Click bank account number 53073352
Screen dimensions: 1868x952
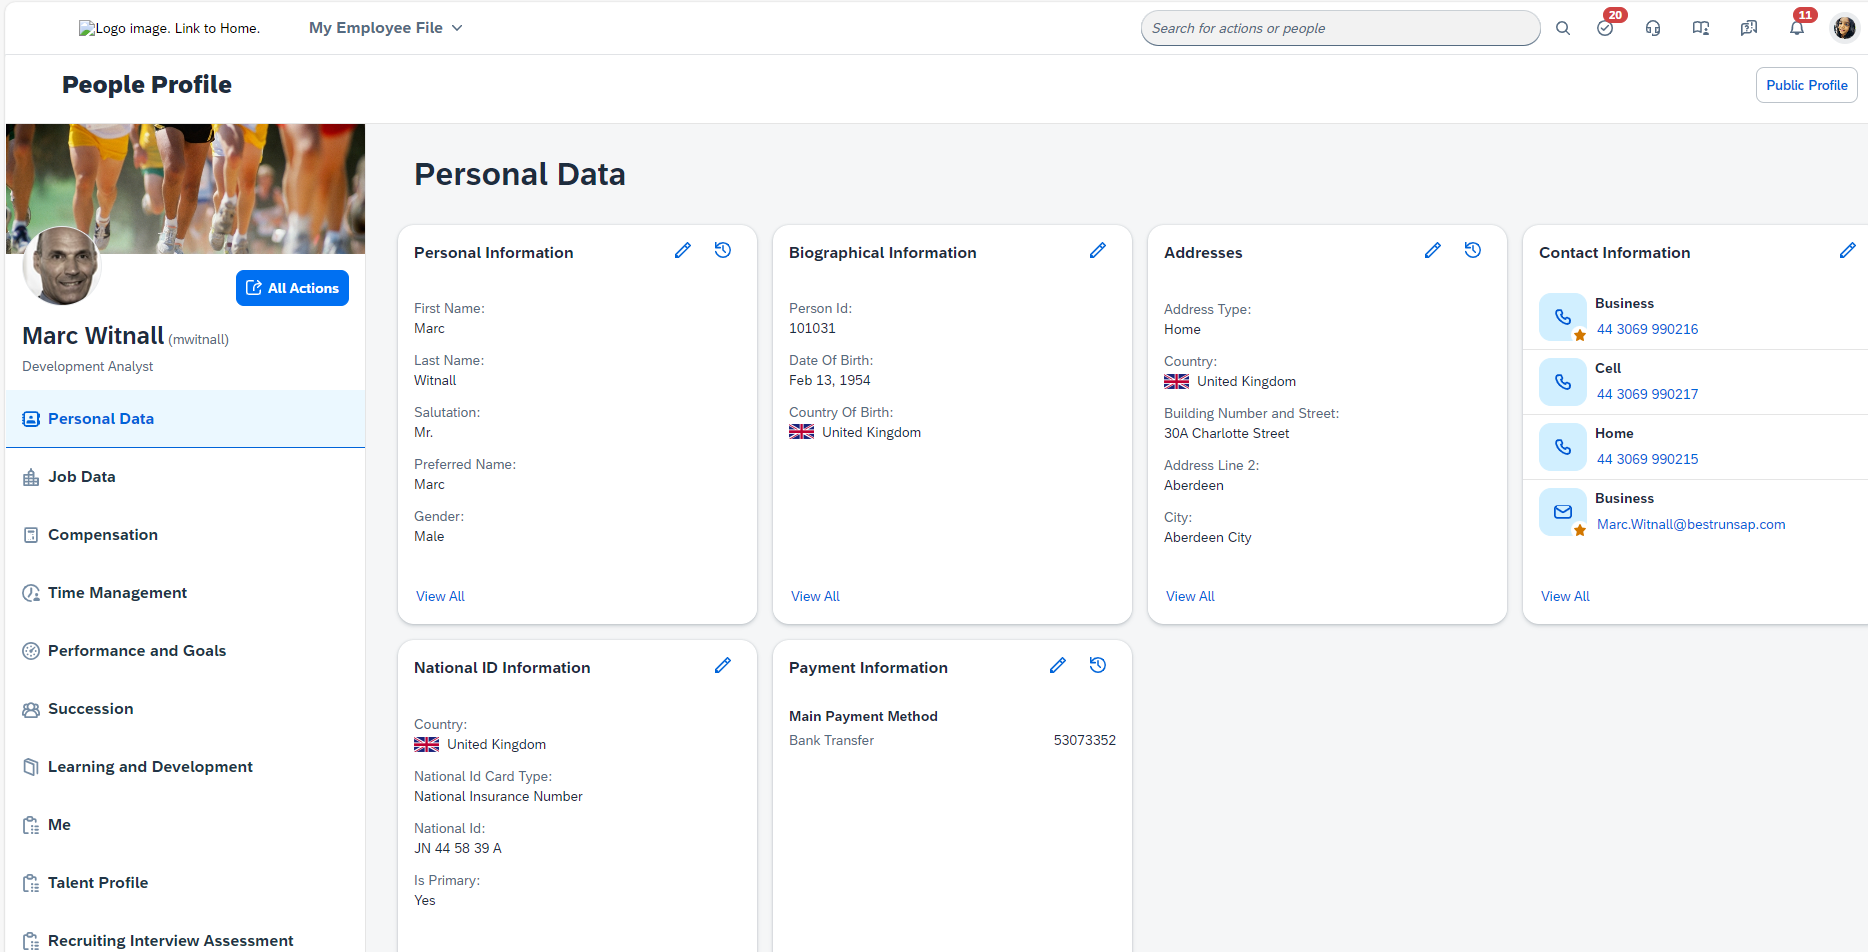pyautogui.click(x=1085, y=740)
